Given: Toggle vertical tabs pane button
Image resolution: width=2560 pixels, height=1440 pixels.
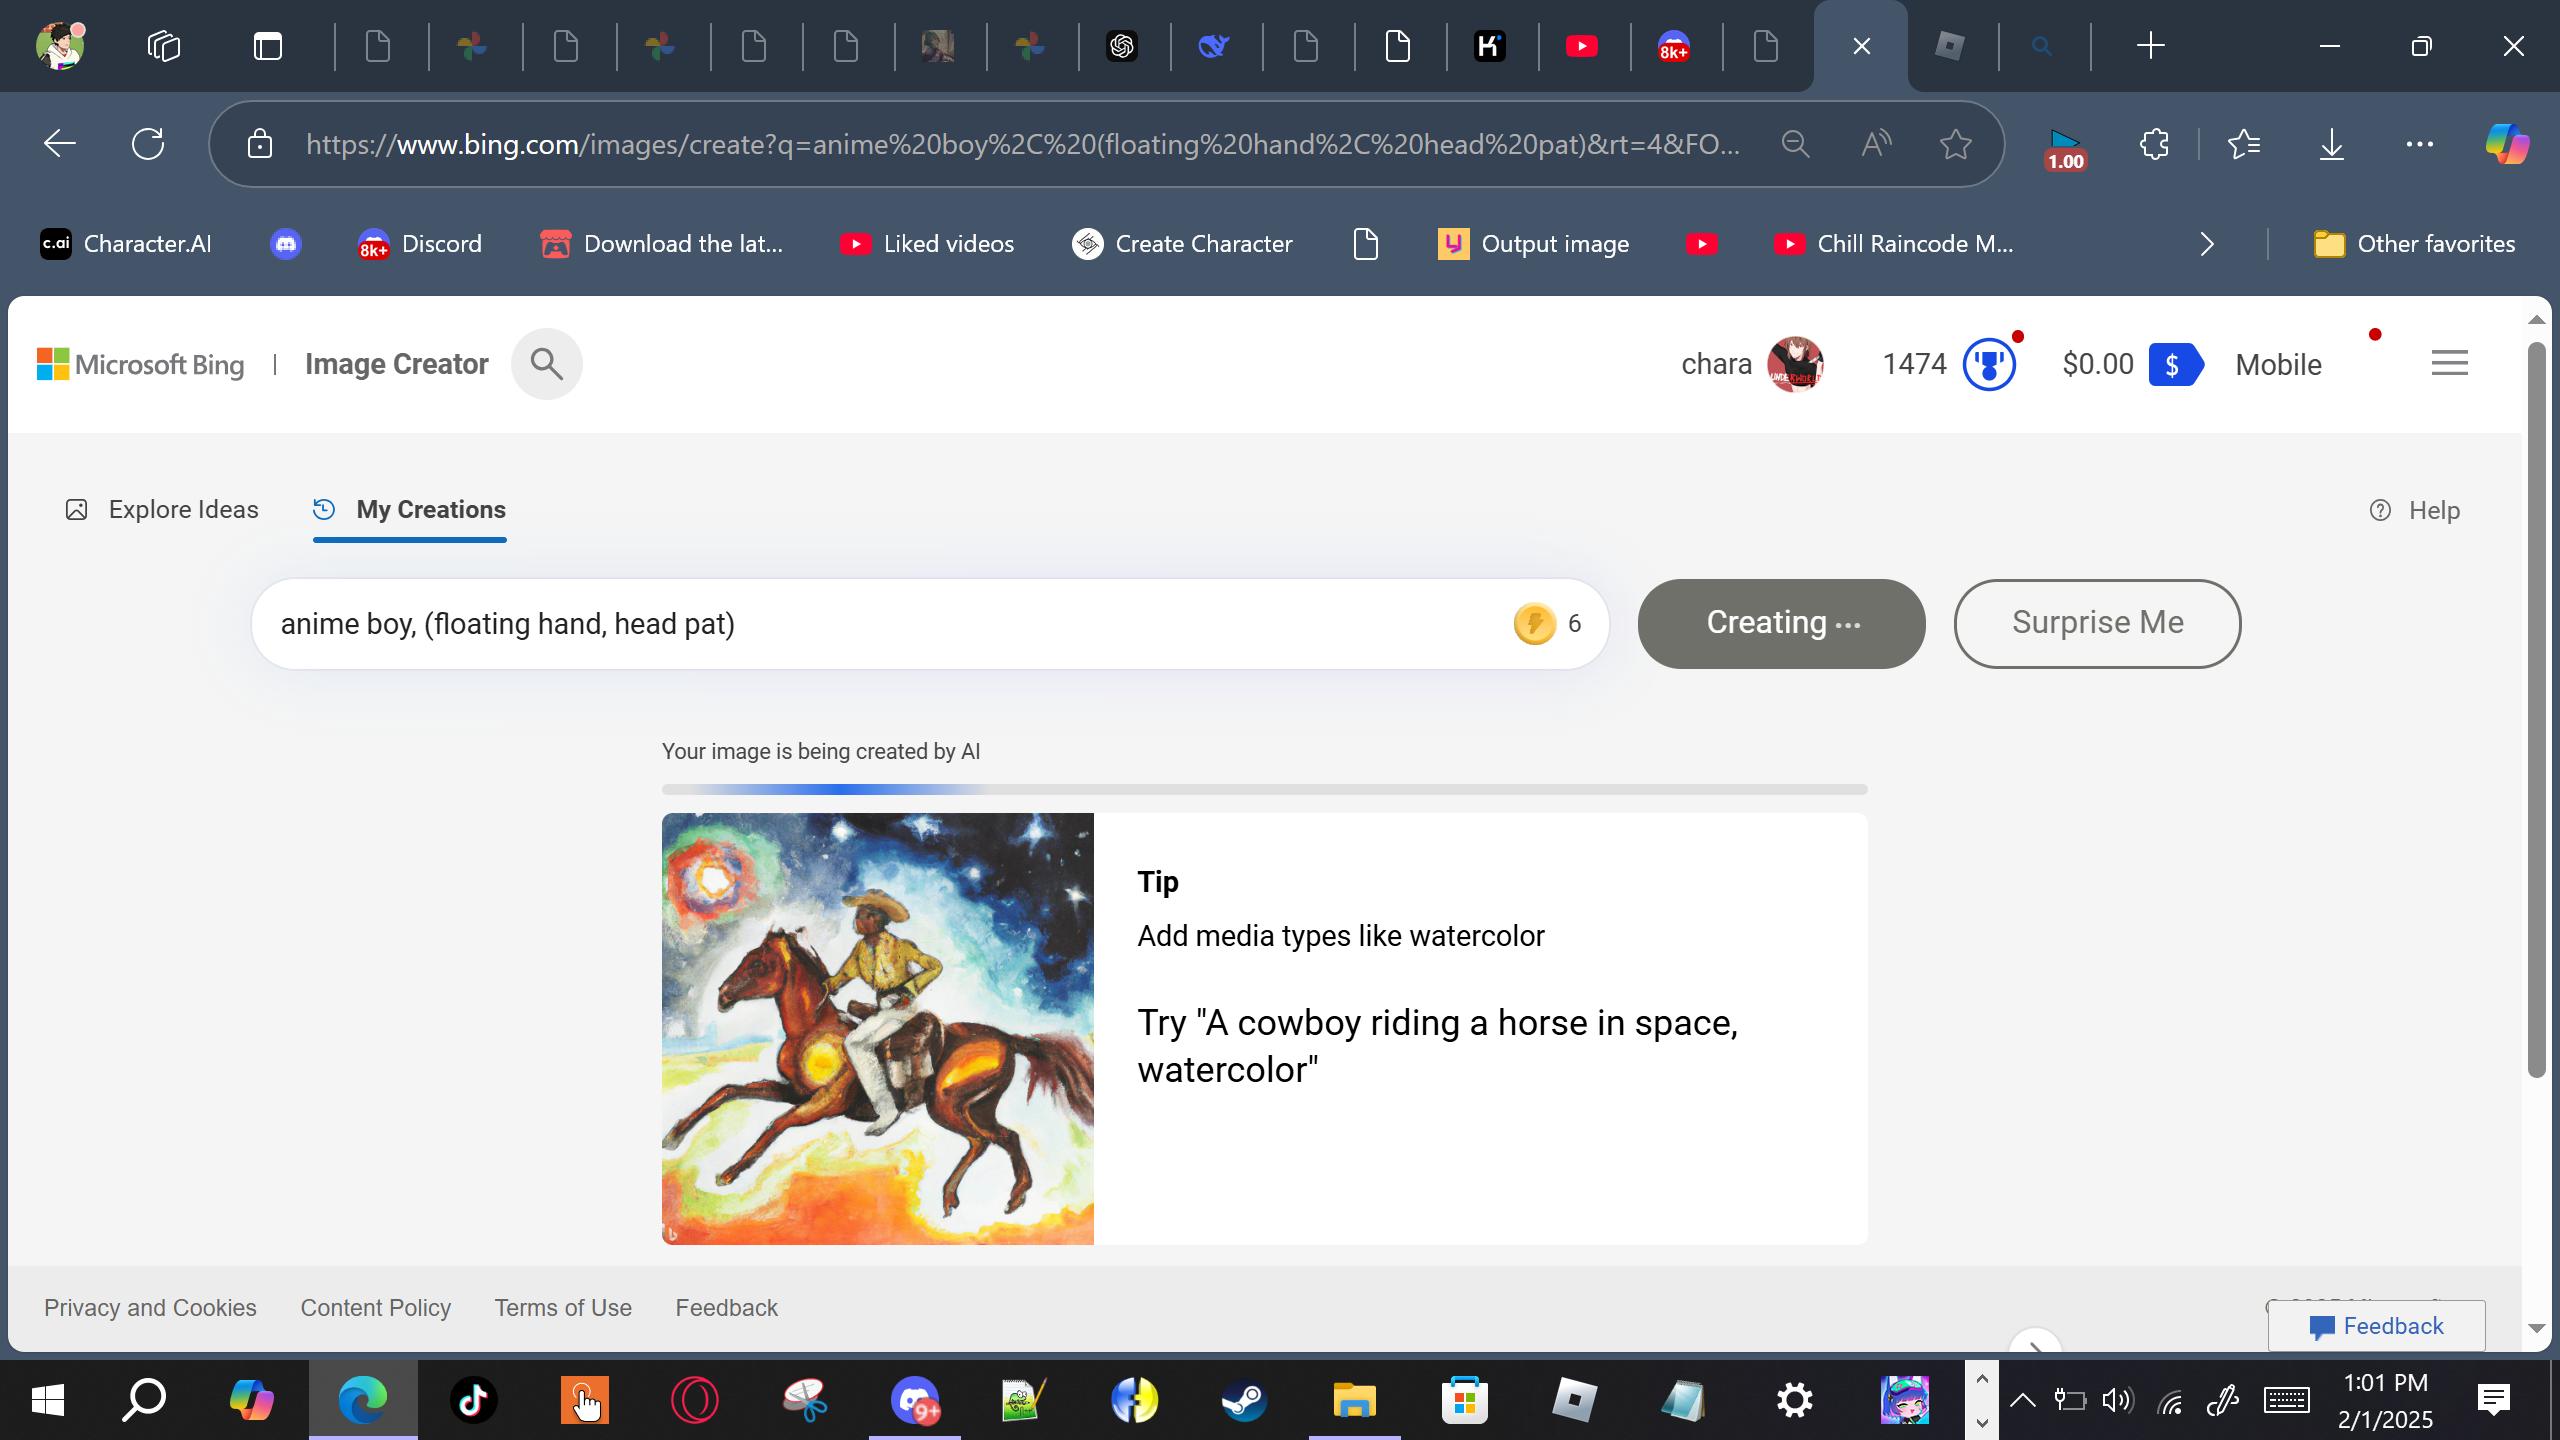Looking at the screenshot, I should [x=268, y=46].
